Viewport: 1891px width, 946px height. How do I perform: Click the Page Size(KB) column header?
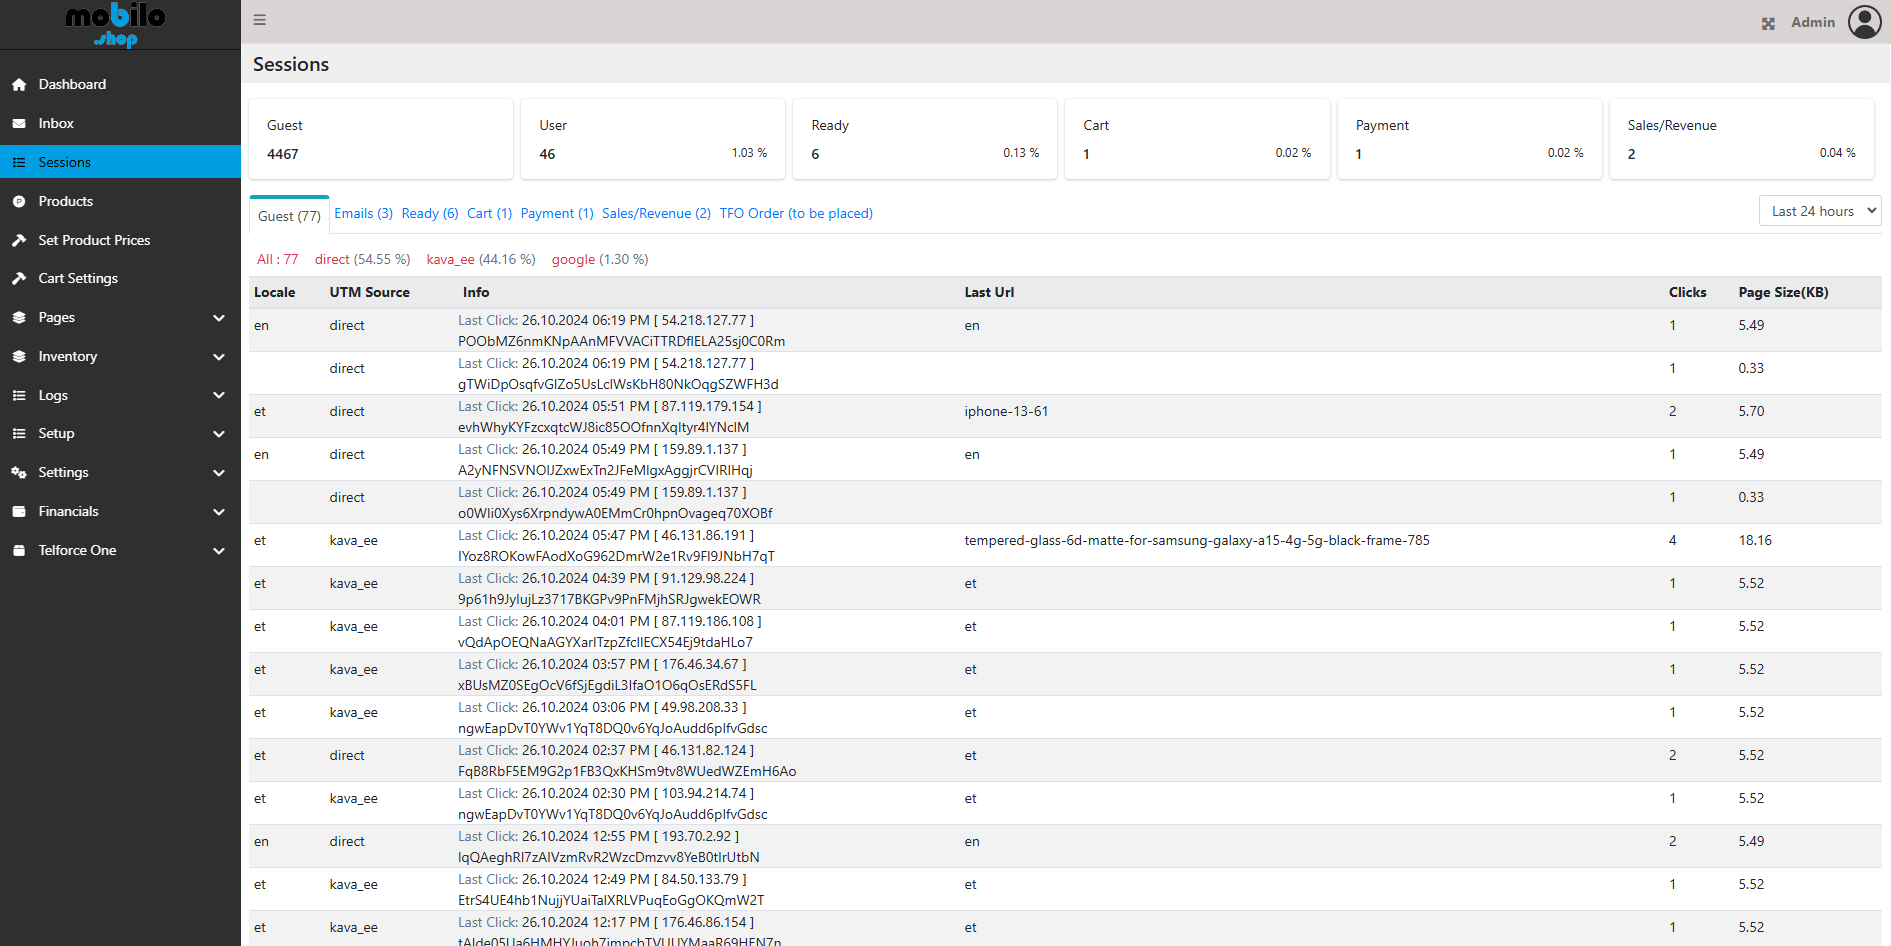click(x=1783, y=293)
